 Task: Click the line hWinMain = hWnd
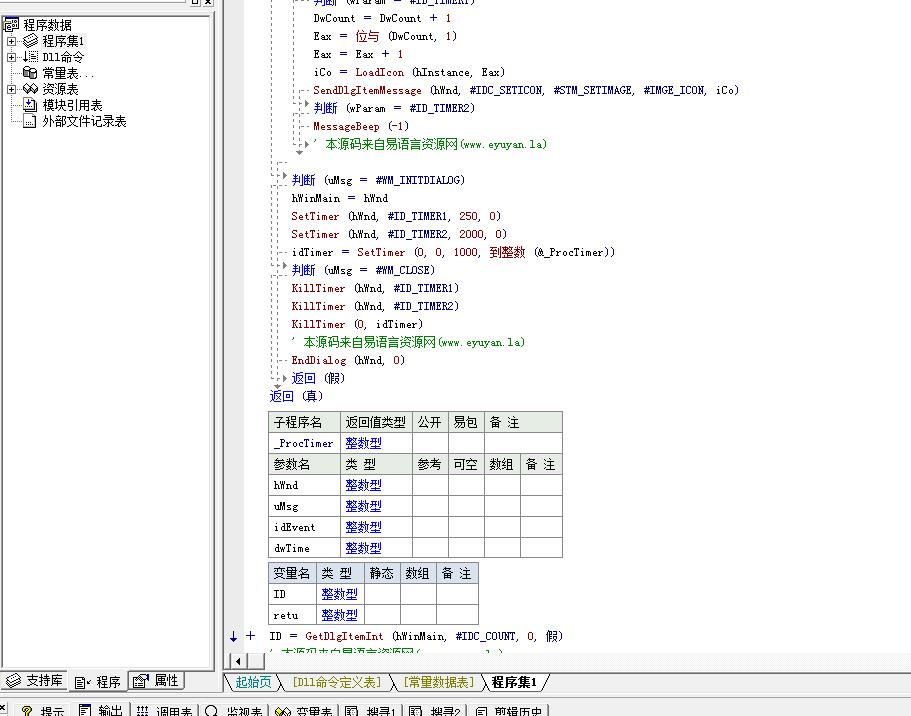point(340,198)
